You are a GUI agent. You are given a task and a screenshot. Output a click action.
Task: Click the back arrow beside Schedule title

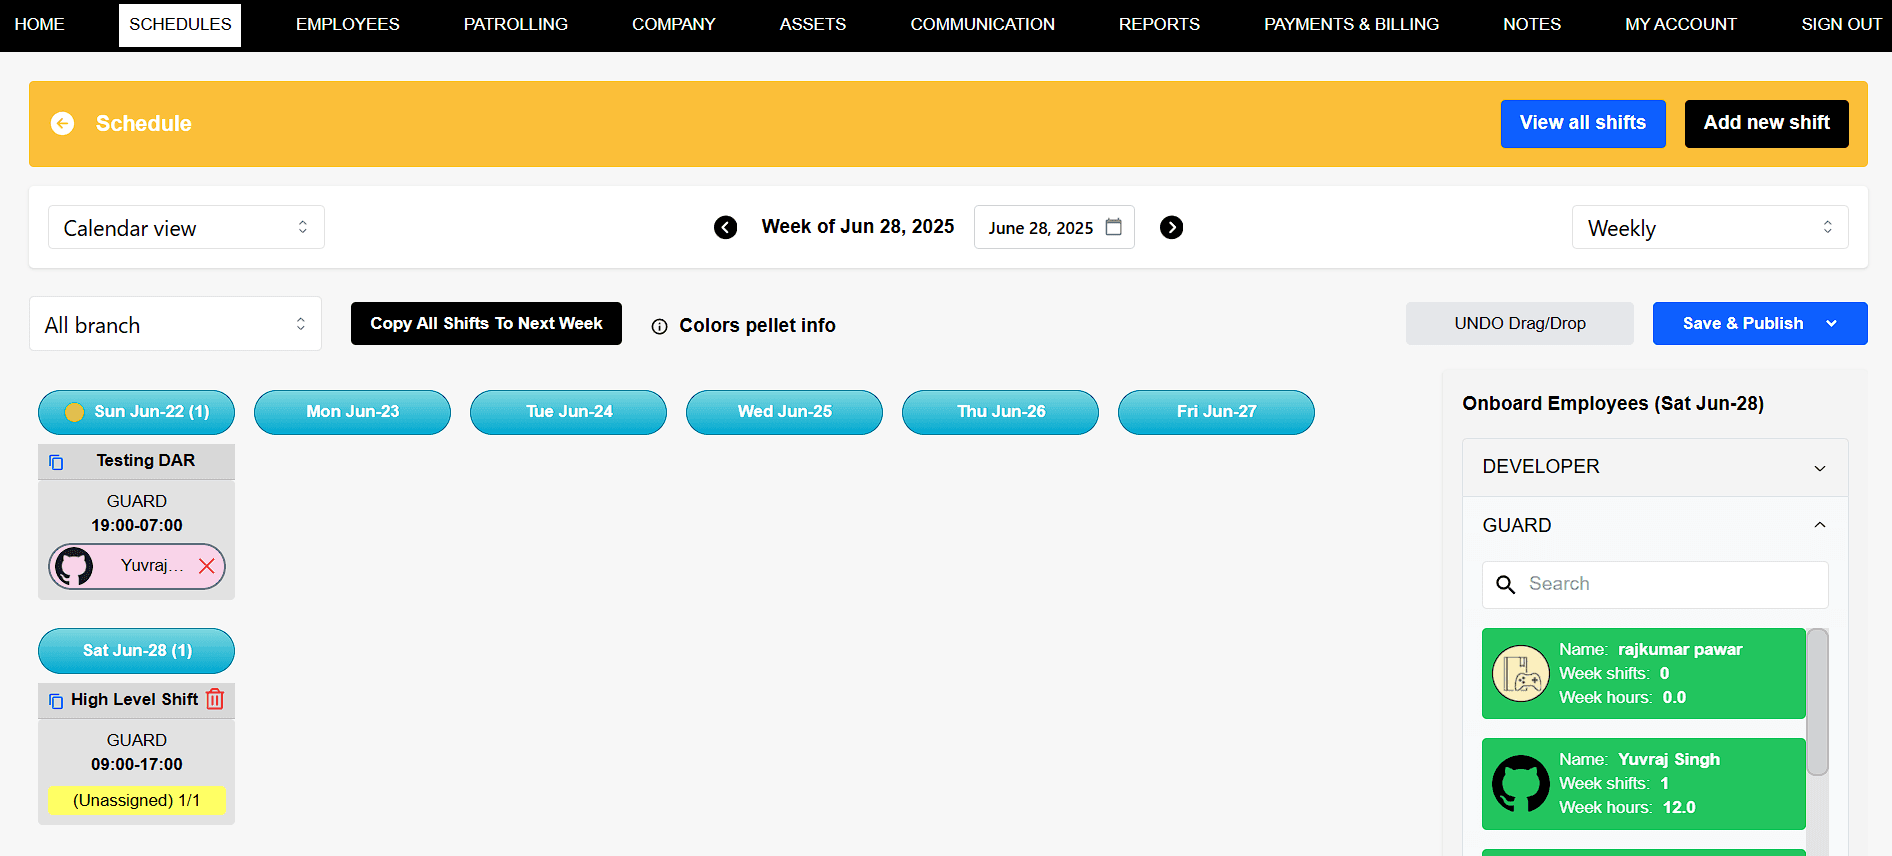62,123
